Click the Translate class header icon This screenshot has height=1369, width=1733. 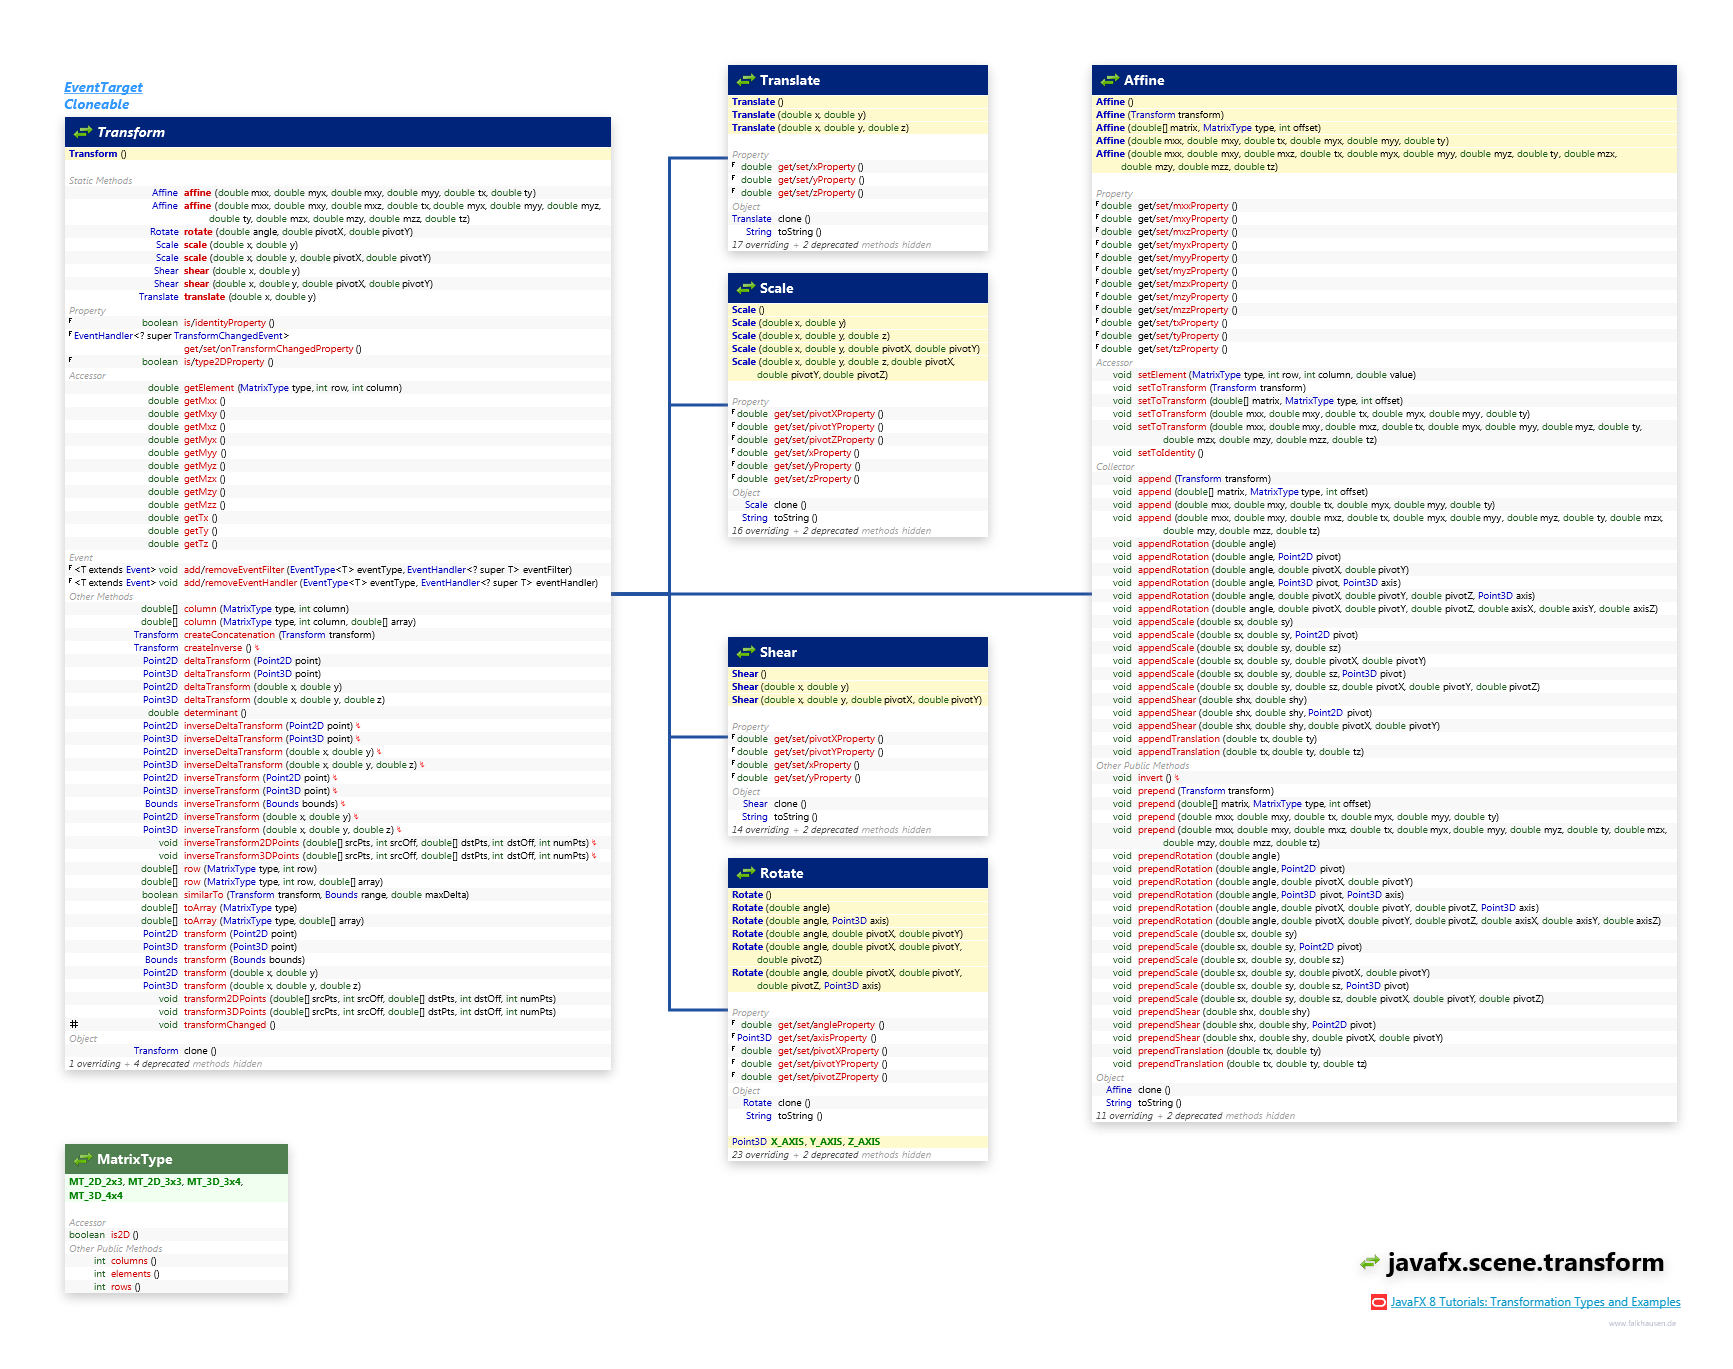tap(746, 80)
